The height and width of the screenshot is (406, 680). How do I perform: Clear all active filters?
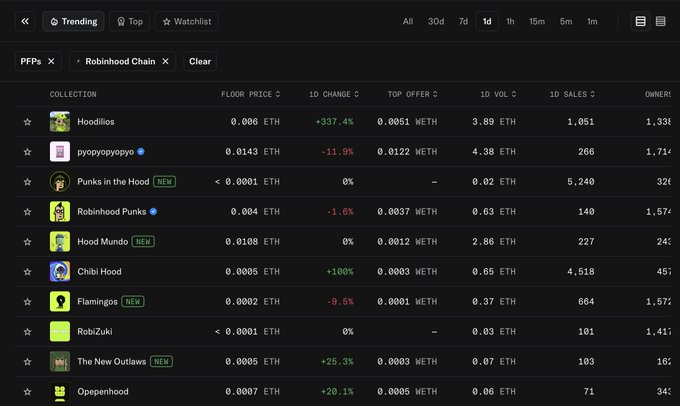point(200,61)
